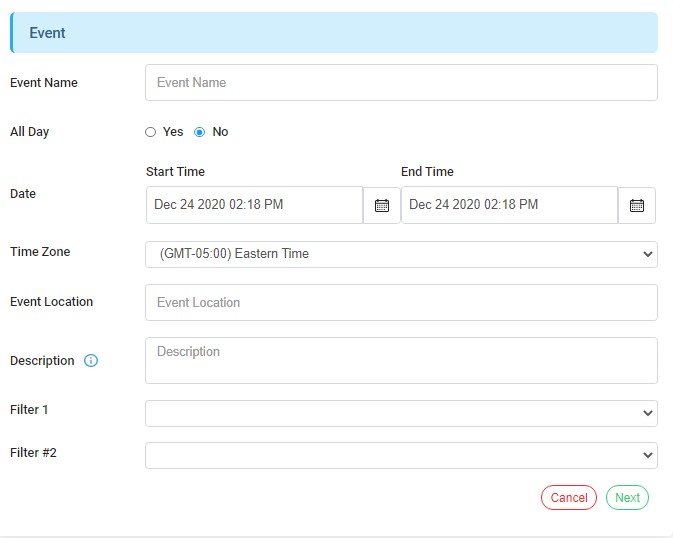Focus the Event Name input field

tap(401, 82)
